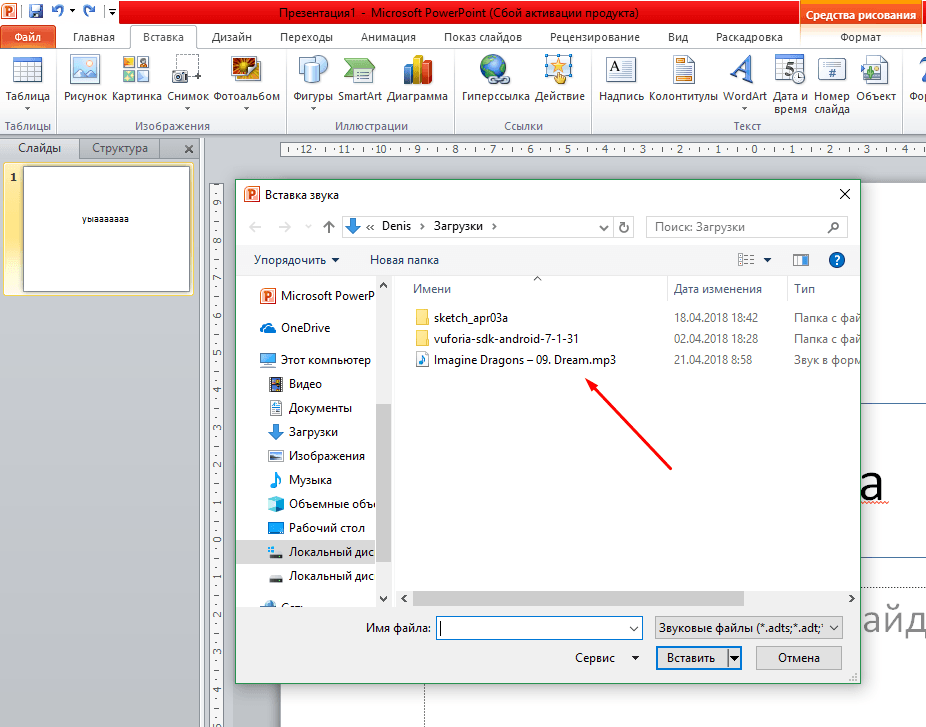Screen dimensions: 926x727
Task: Insert a picture with Рисунок
Action: tap(85, 80)
